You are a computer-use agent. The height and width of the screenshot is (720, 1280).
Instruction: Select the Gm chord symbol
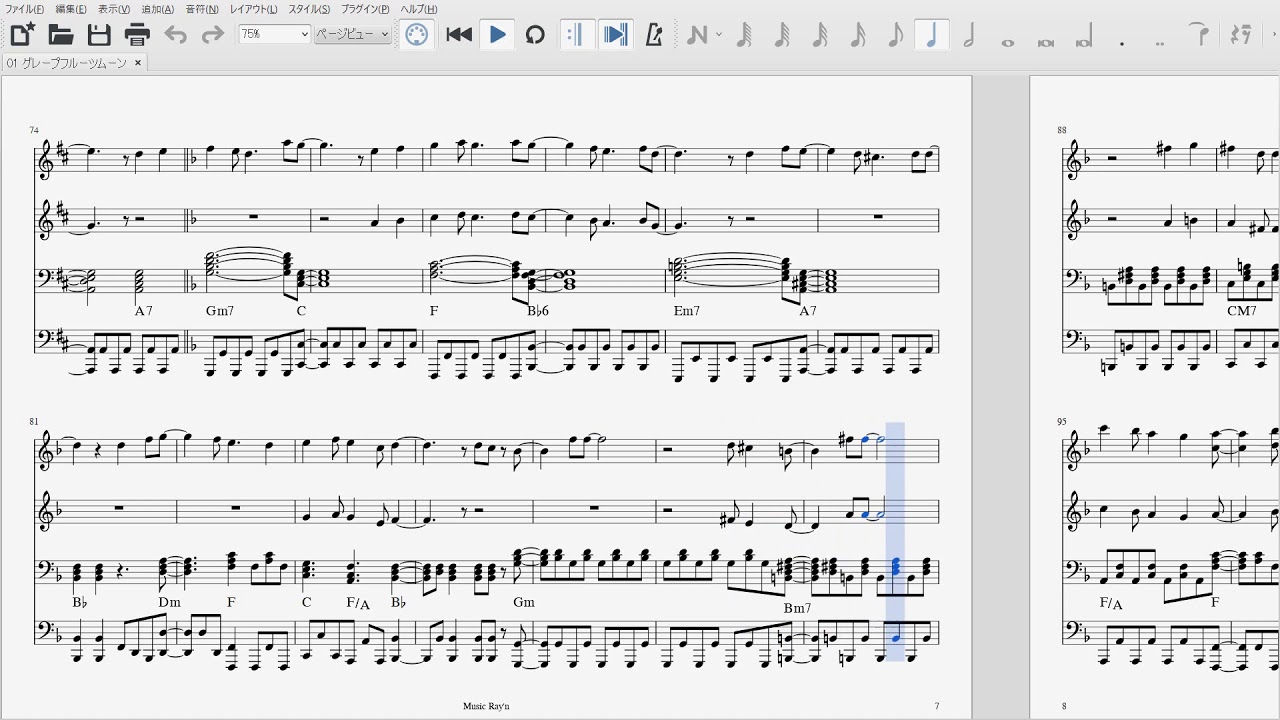pyautogui.click(x=524, y=602)
